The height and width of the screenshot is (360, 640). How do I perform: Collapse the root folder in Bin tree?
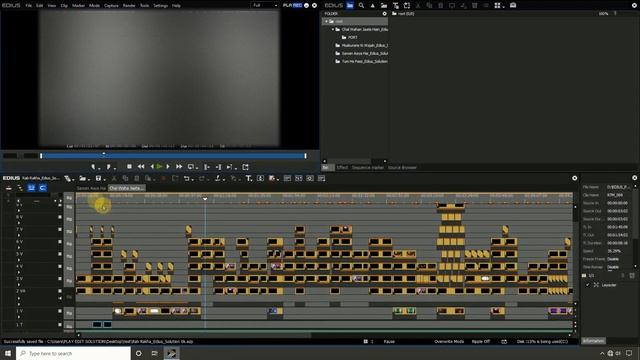pos(326,21)
